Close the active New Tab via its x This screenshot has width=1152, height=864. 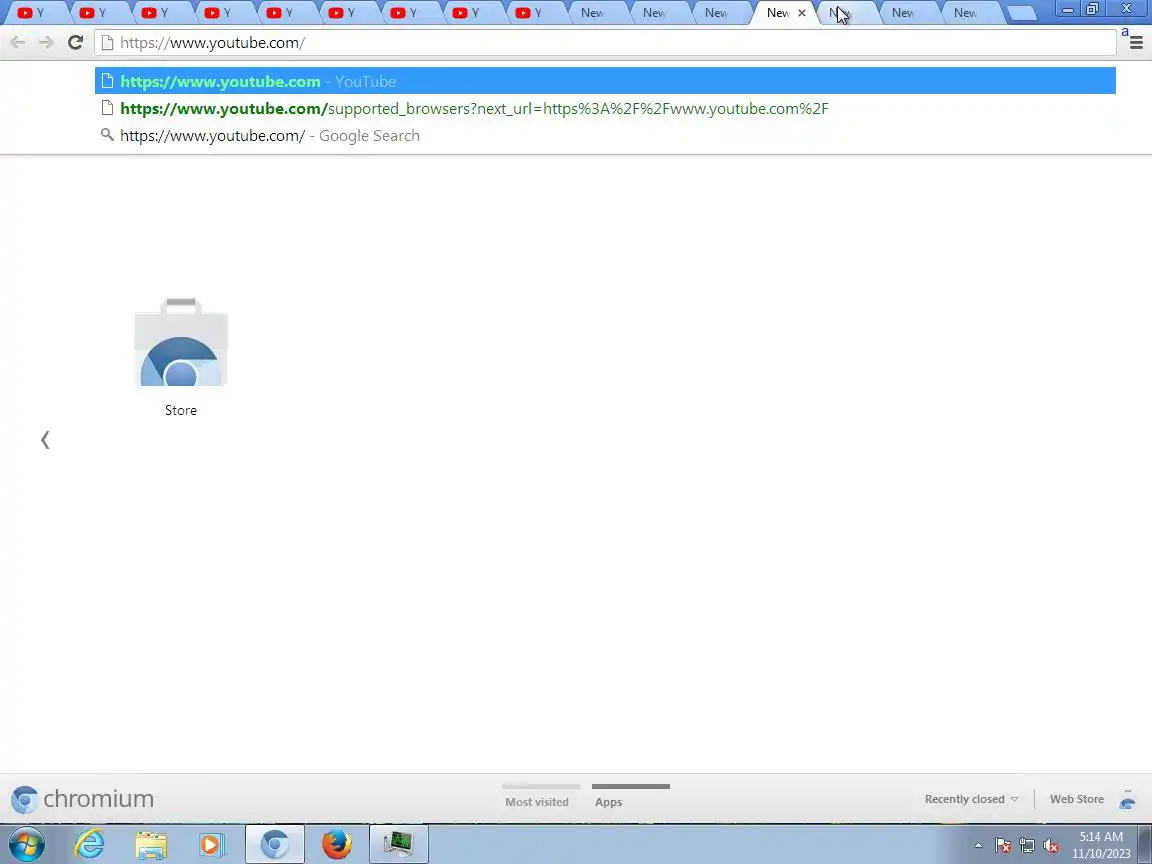pyautogui.click(x=802, y=12)
